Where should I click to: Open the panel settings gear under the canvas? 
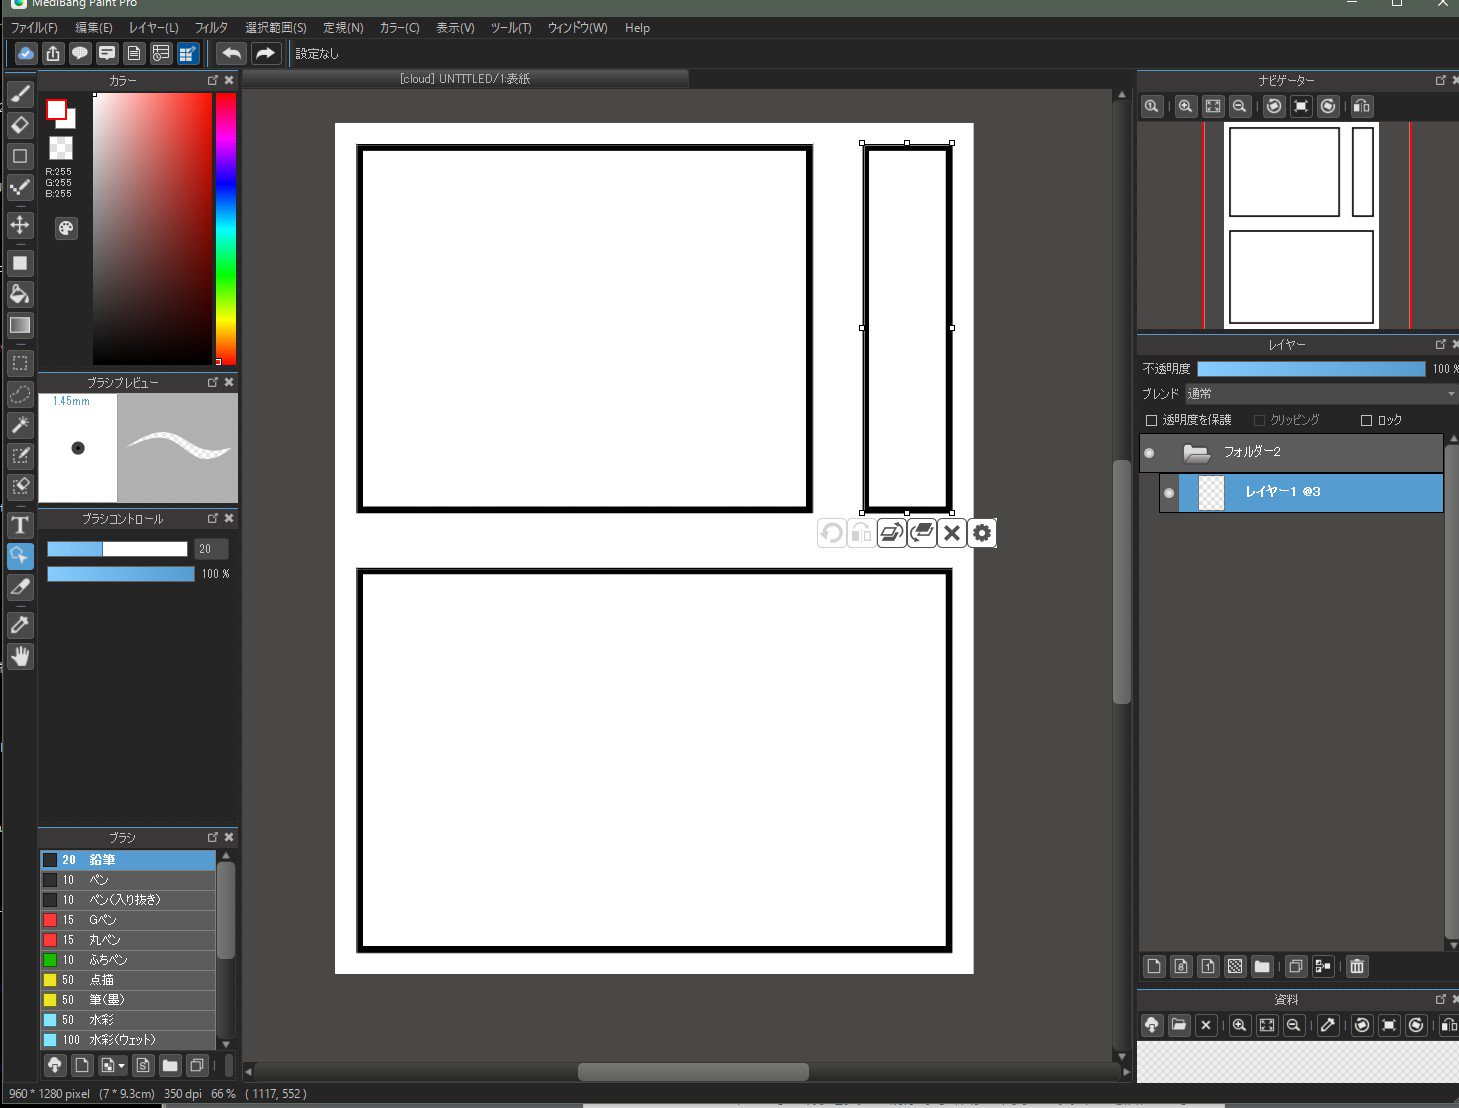[982, 533]
